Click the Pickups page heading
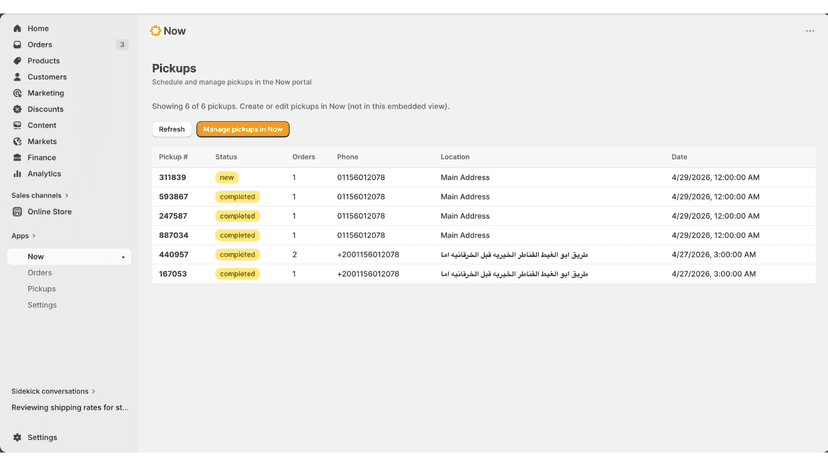Viewport: 828px width, 466px height. click(174, 68)
